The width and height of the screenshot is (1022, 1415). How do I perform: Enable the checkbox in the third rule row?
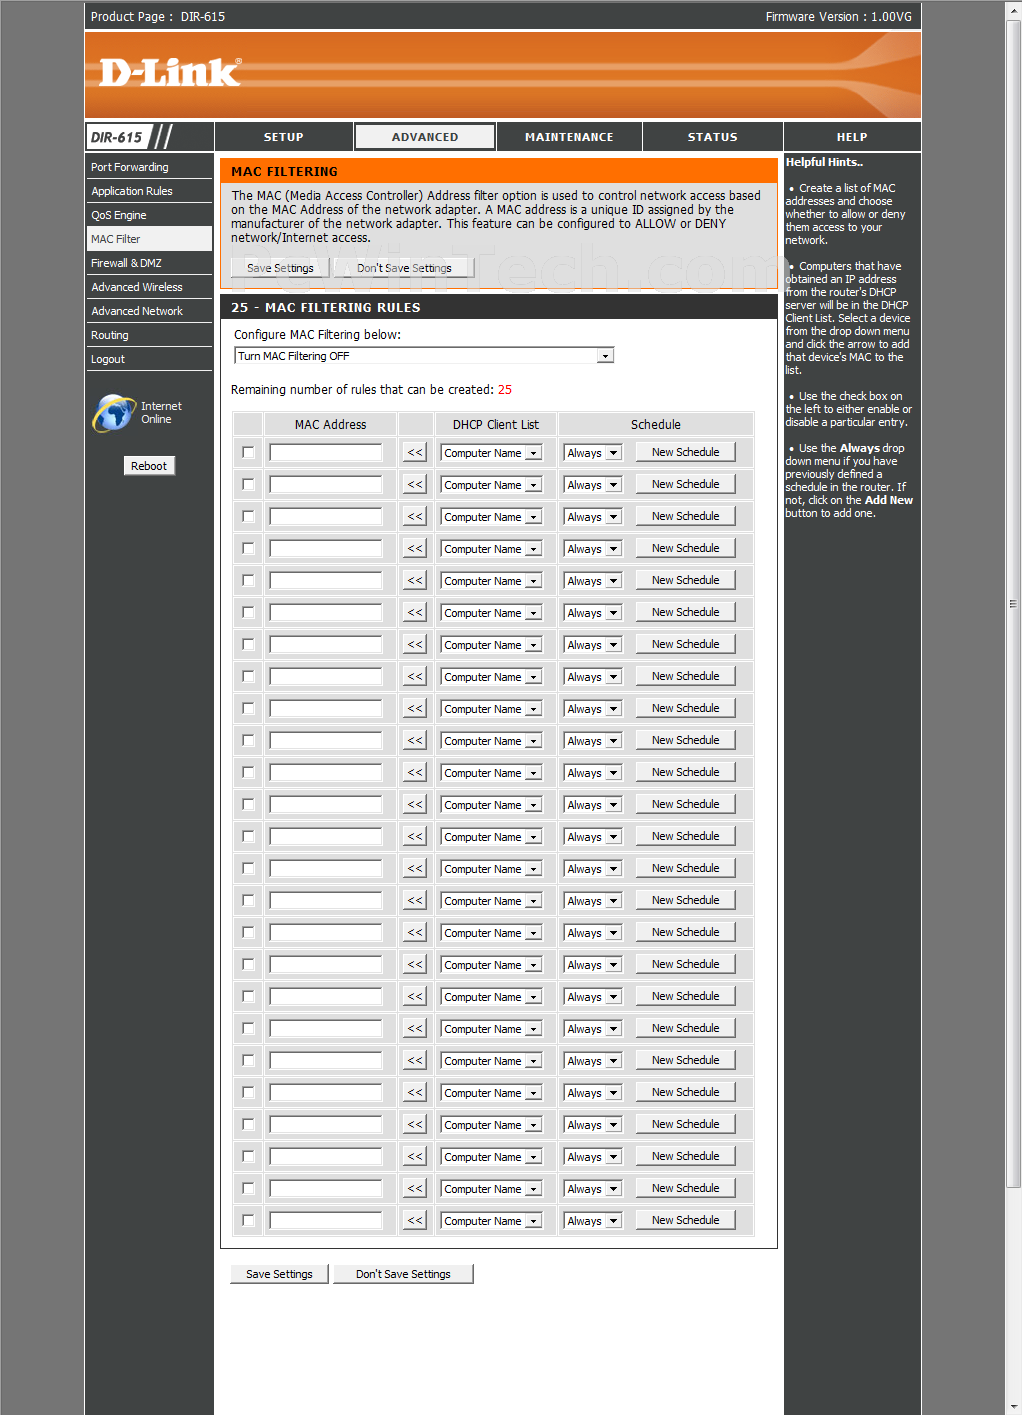(248, 516)
